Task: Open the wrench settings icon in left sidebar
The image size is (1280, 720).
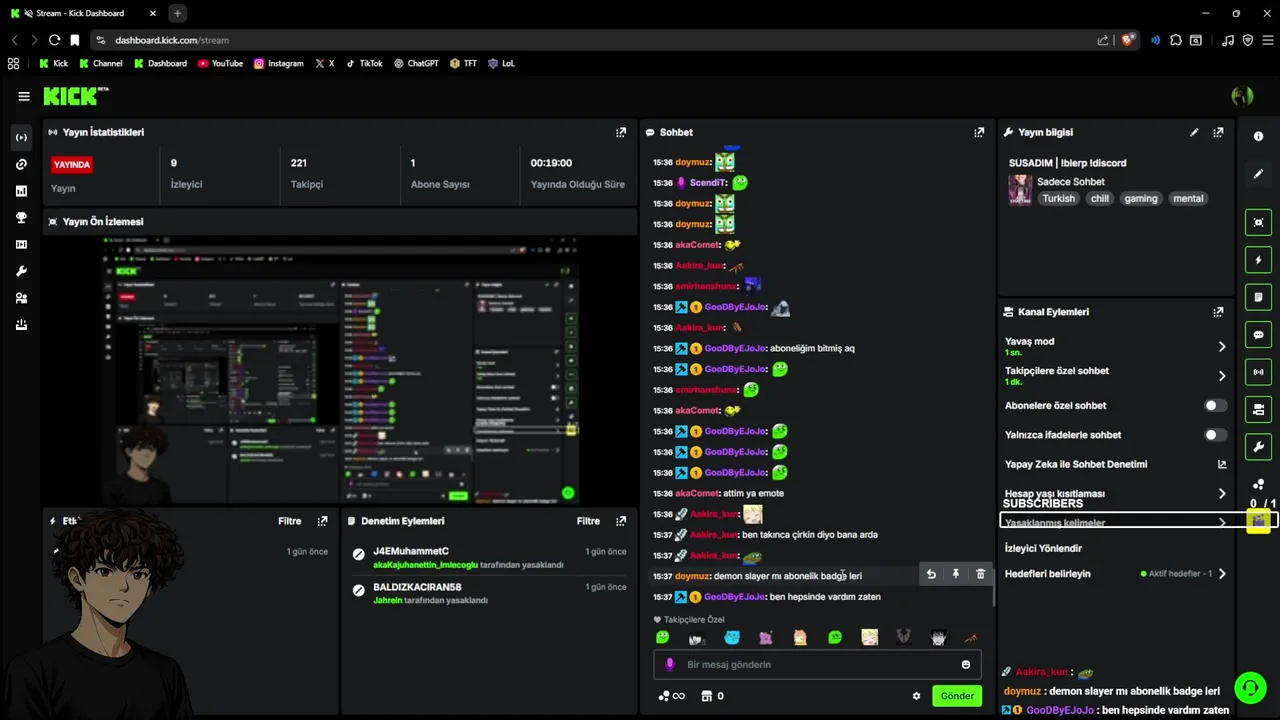Action: coord(21,272)
